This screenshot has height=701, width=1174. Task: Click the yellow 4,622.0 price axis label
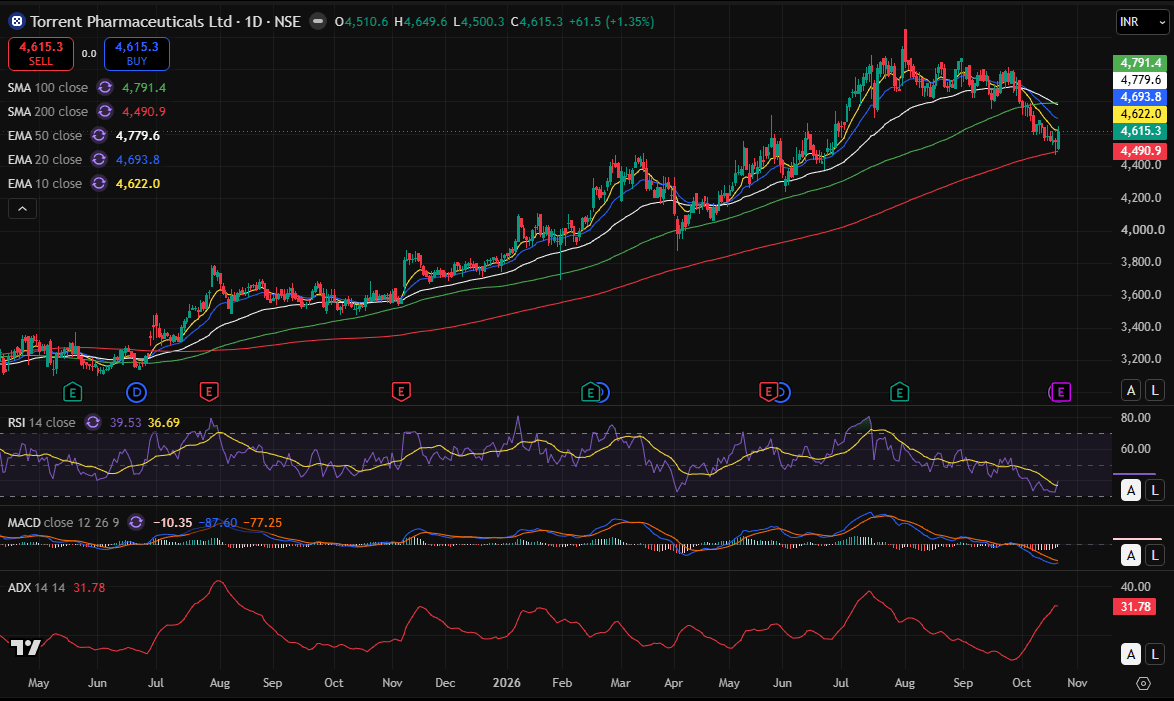(x=1140, y=114)
